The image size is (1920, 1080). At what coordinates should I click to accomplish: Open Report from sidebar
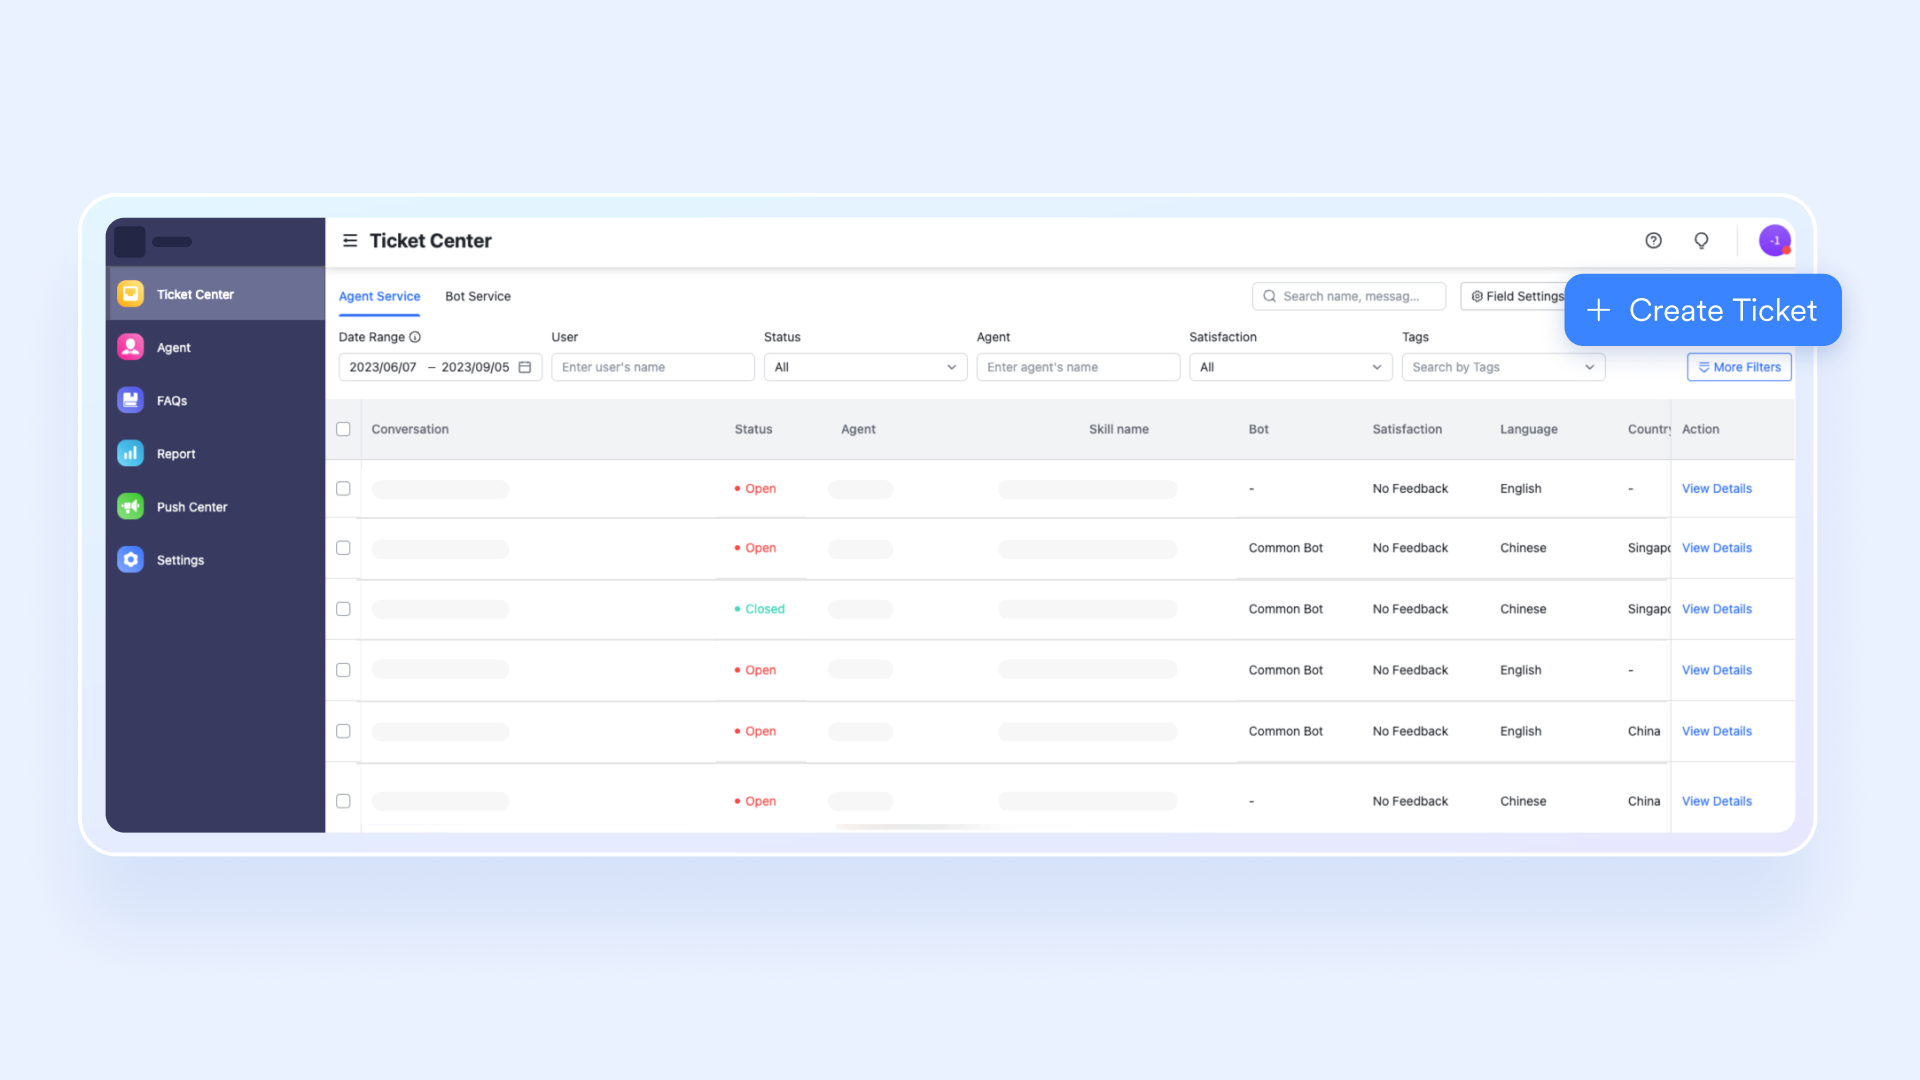click(x=215, y=453)
